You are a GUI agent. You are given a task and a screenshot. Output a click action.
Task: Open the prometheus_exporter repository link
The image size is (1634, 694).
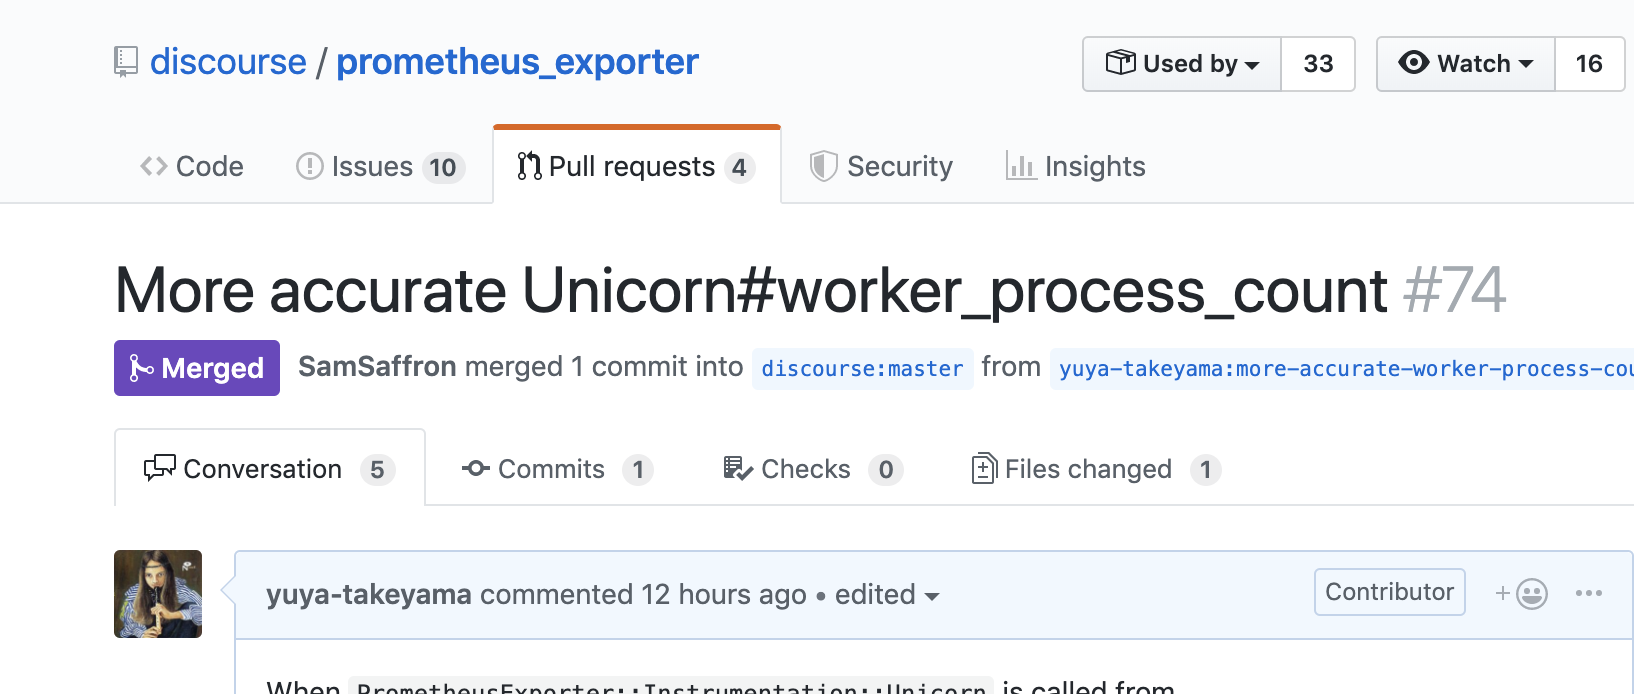[x=517, y=62]
